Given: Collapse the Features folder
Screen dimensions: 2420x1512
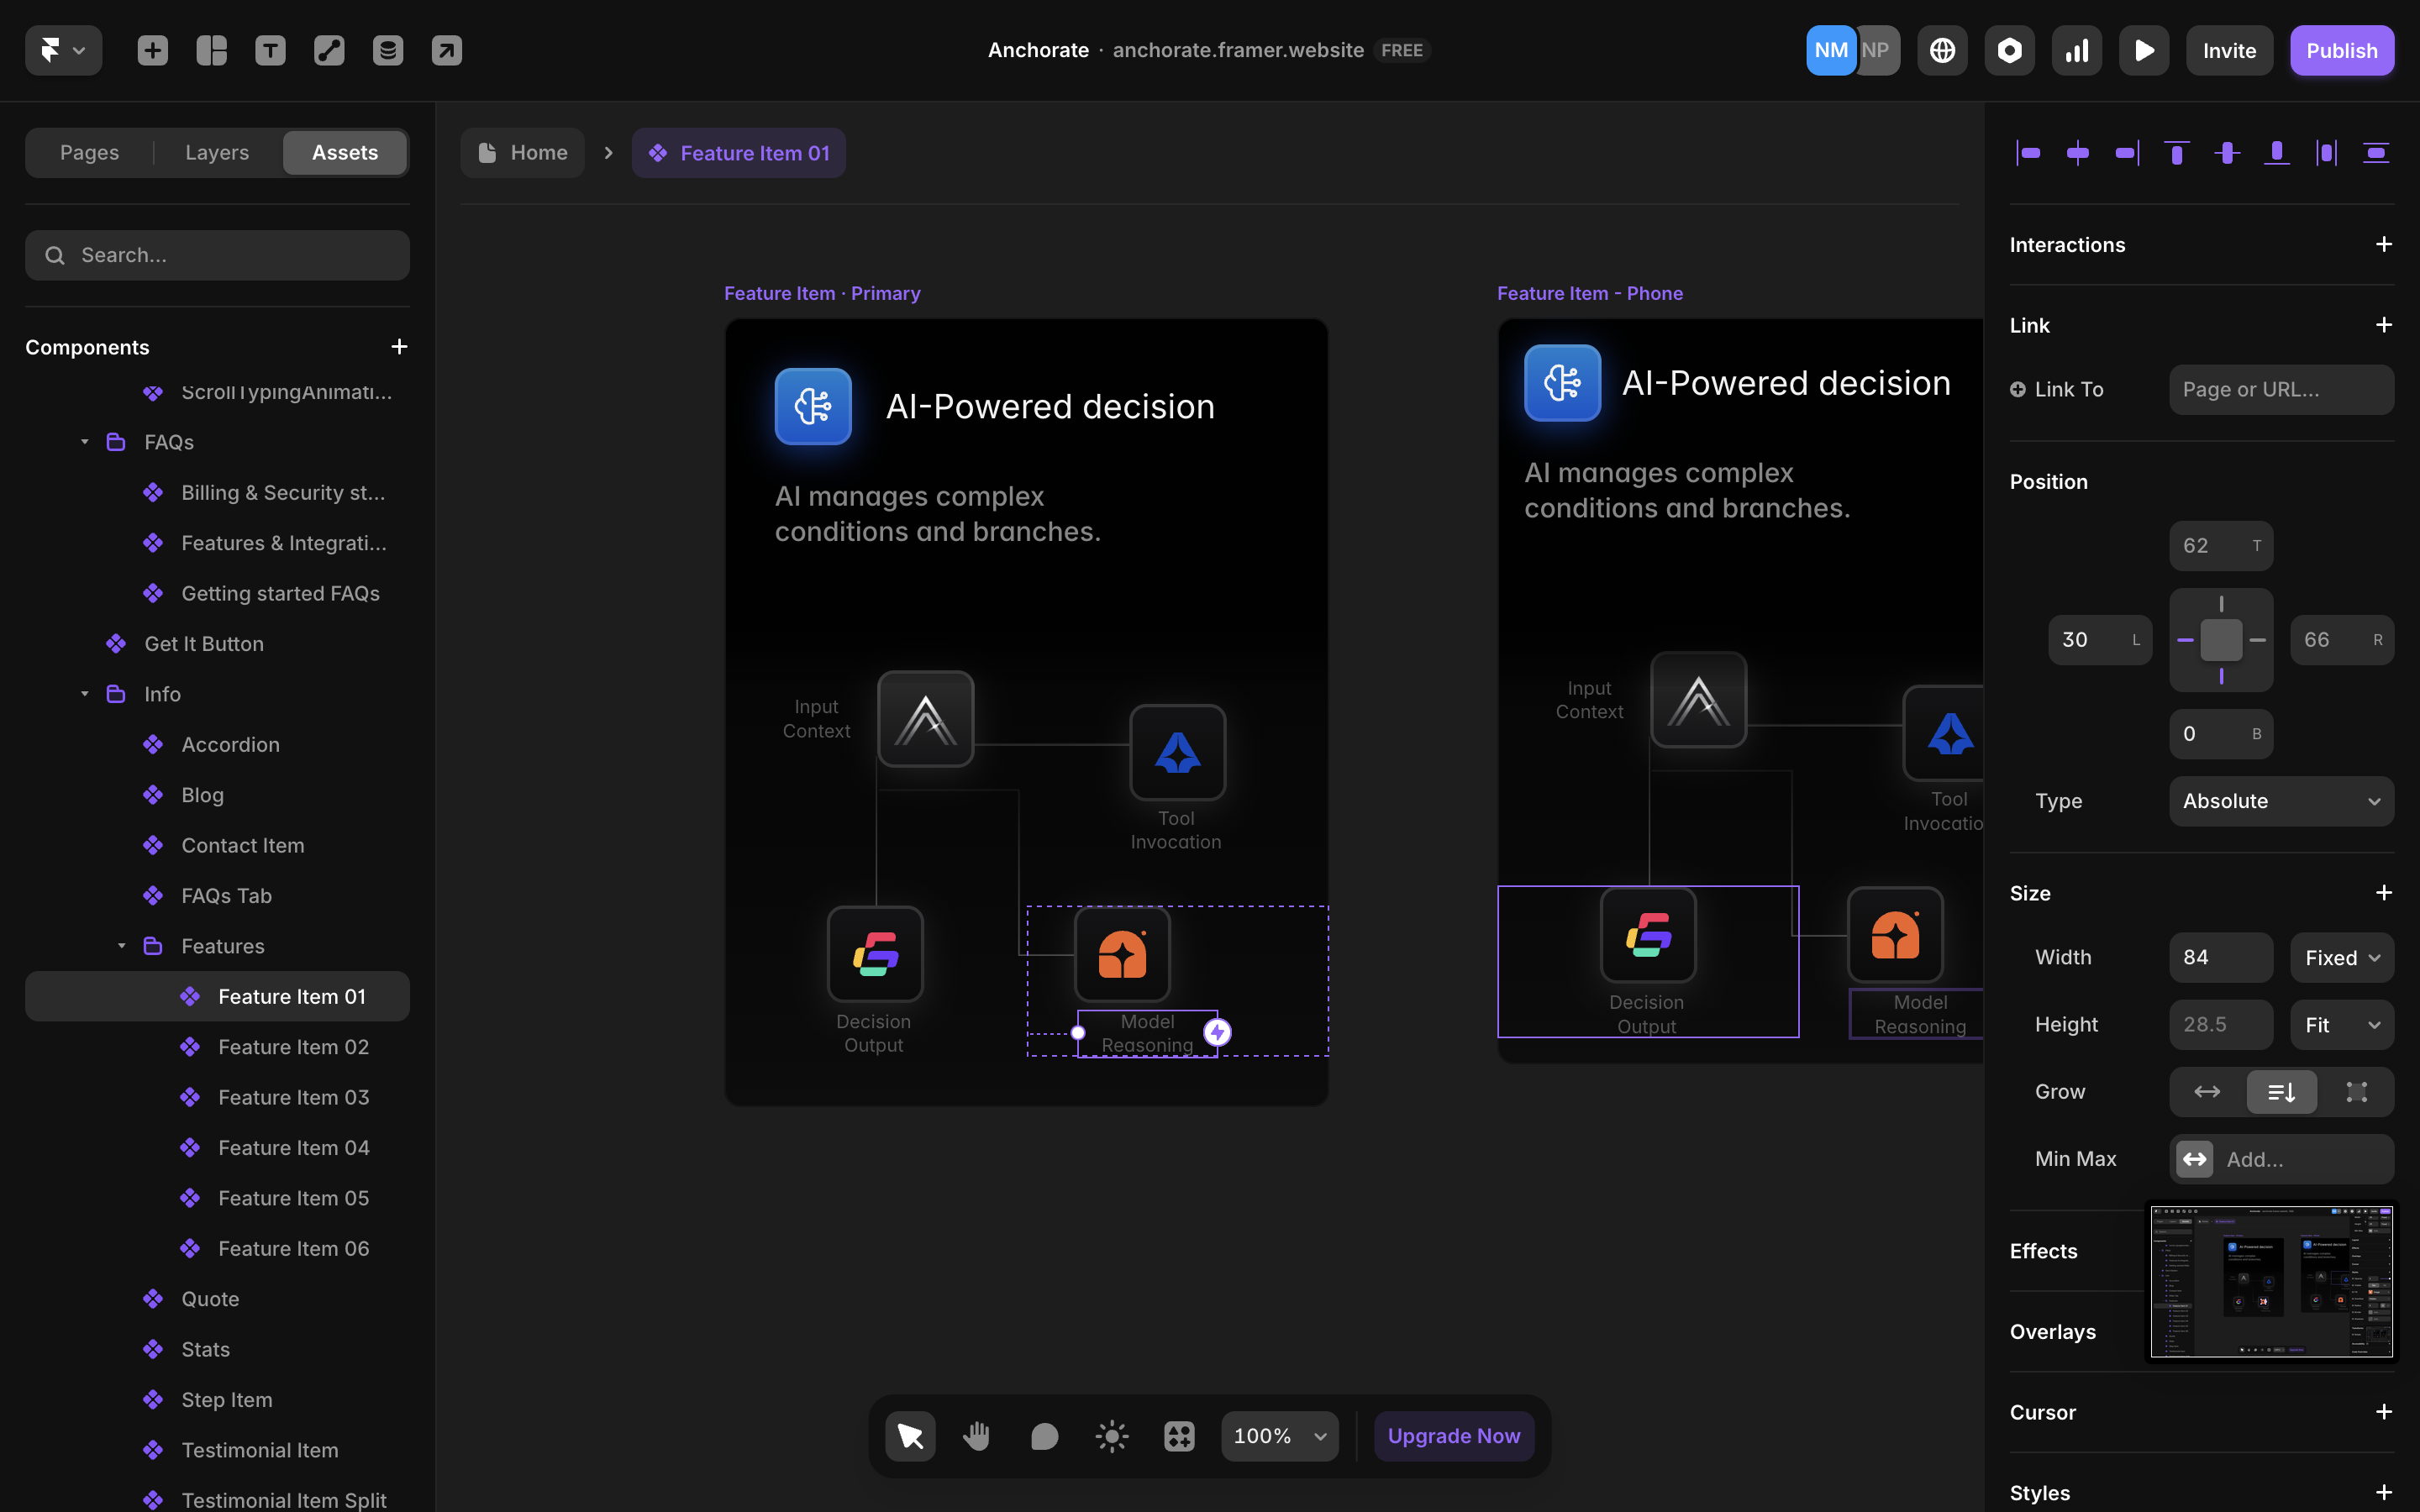Looking at the screenshot, I should (122, 946).
